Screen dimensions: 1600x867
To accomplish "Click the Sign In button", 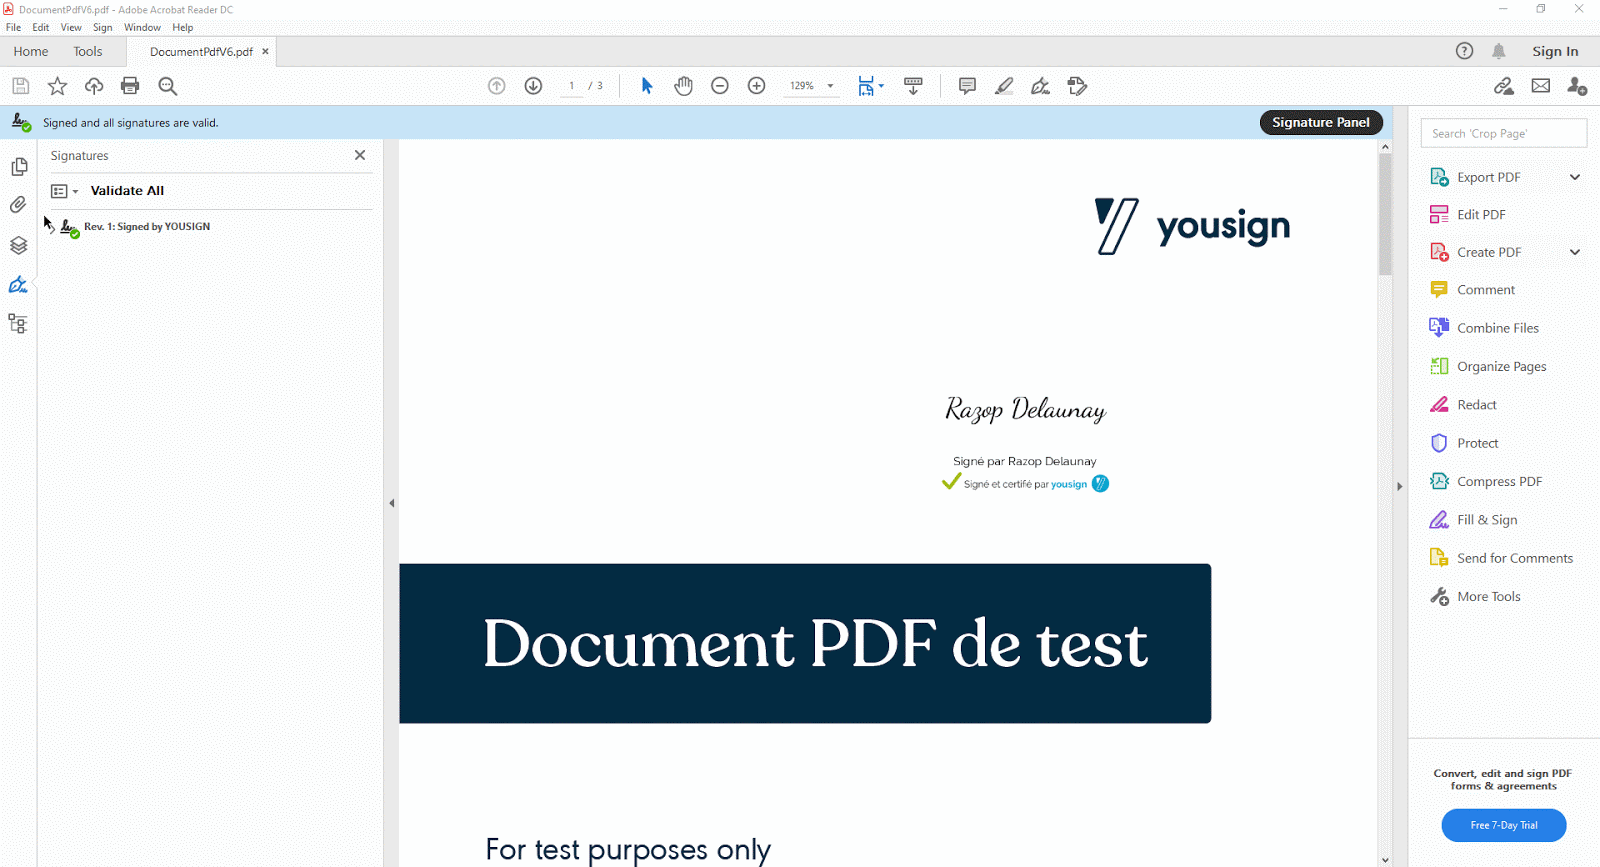I will pyautogui.click(x=1555, y=51).
